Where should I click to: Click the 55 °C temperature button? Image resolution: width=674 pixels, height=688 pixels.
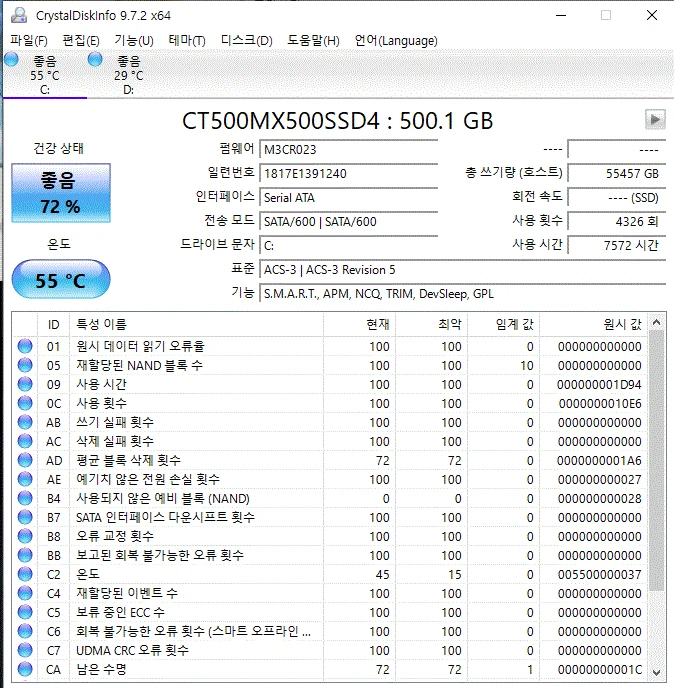pyautogui.click(x=61, y=280)
